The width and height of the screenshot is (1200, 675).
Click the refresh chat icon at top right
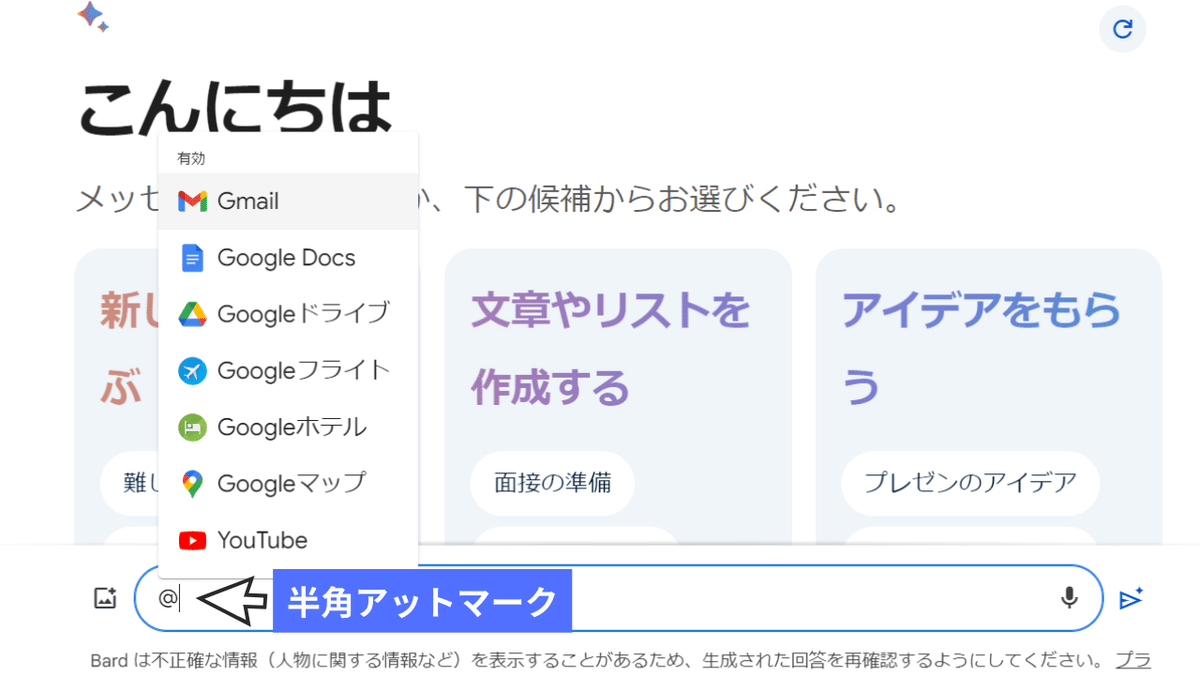pos(1122,29)
